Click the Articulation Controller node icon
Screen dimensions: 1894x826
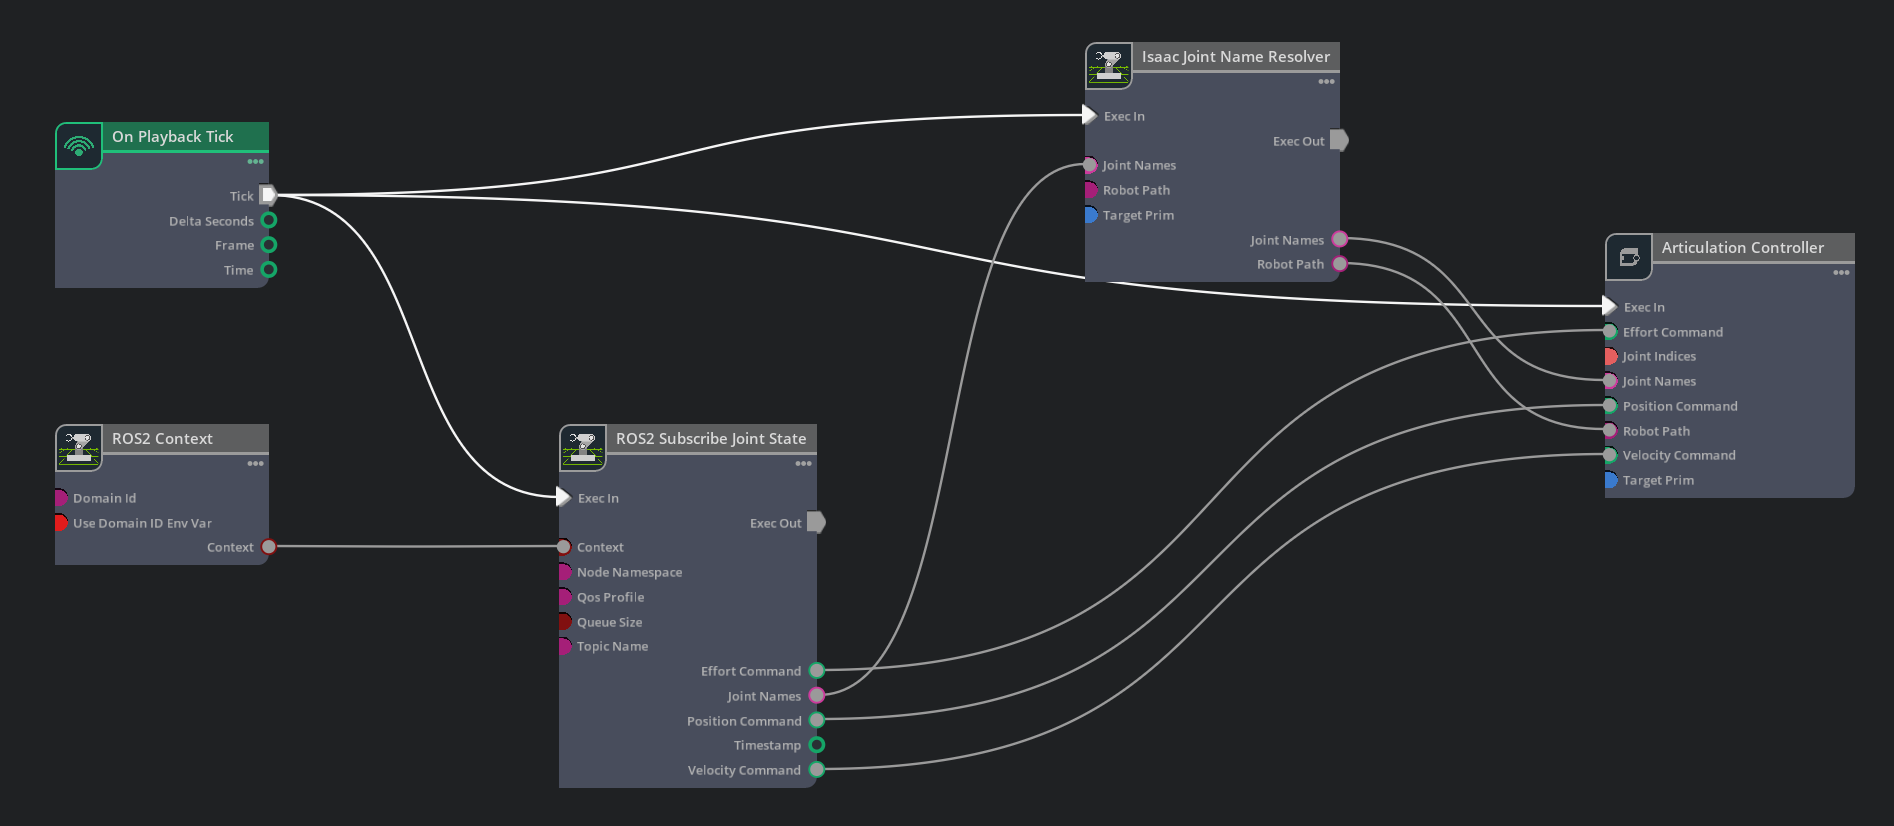[1629, 257]
